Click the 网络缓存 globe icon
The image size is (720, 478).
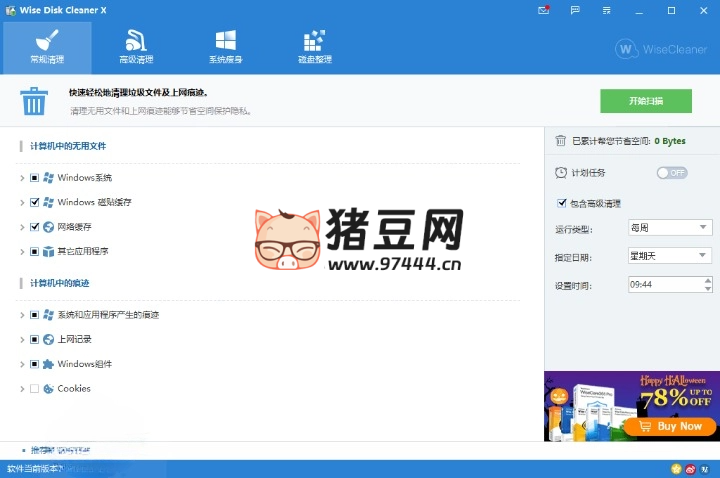[x=48, y=227]
